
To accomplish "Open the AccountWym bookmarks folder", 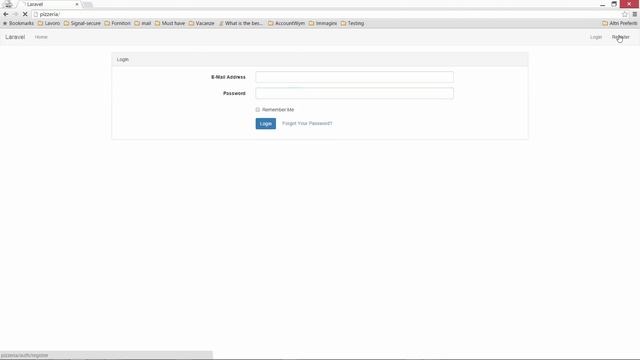I will point(287,23).
